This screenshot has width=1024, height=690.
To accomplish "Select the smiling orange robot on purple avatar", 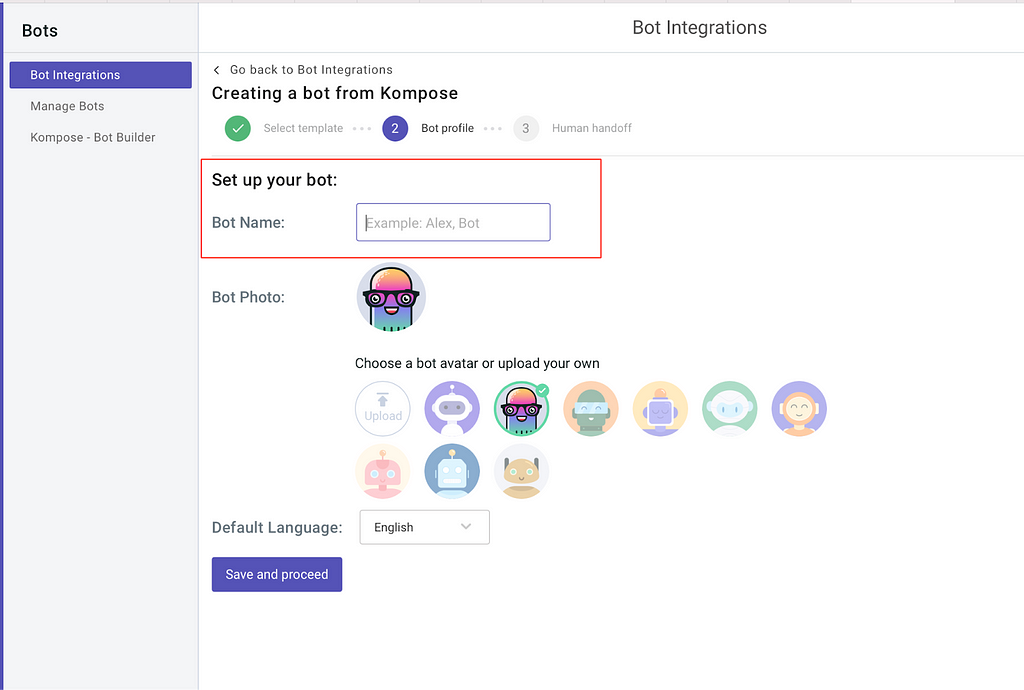I will (x=798, y=408).
